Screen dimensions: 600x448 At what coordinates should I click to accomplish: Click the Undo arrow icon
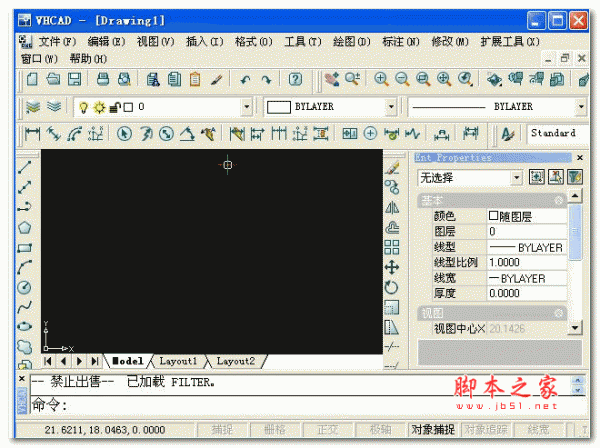(245, 80)
